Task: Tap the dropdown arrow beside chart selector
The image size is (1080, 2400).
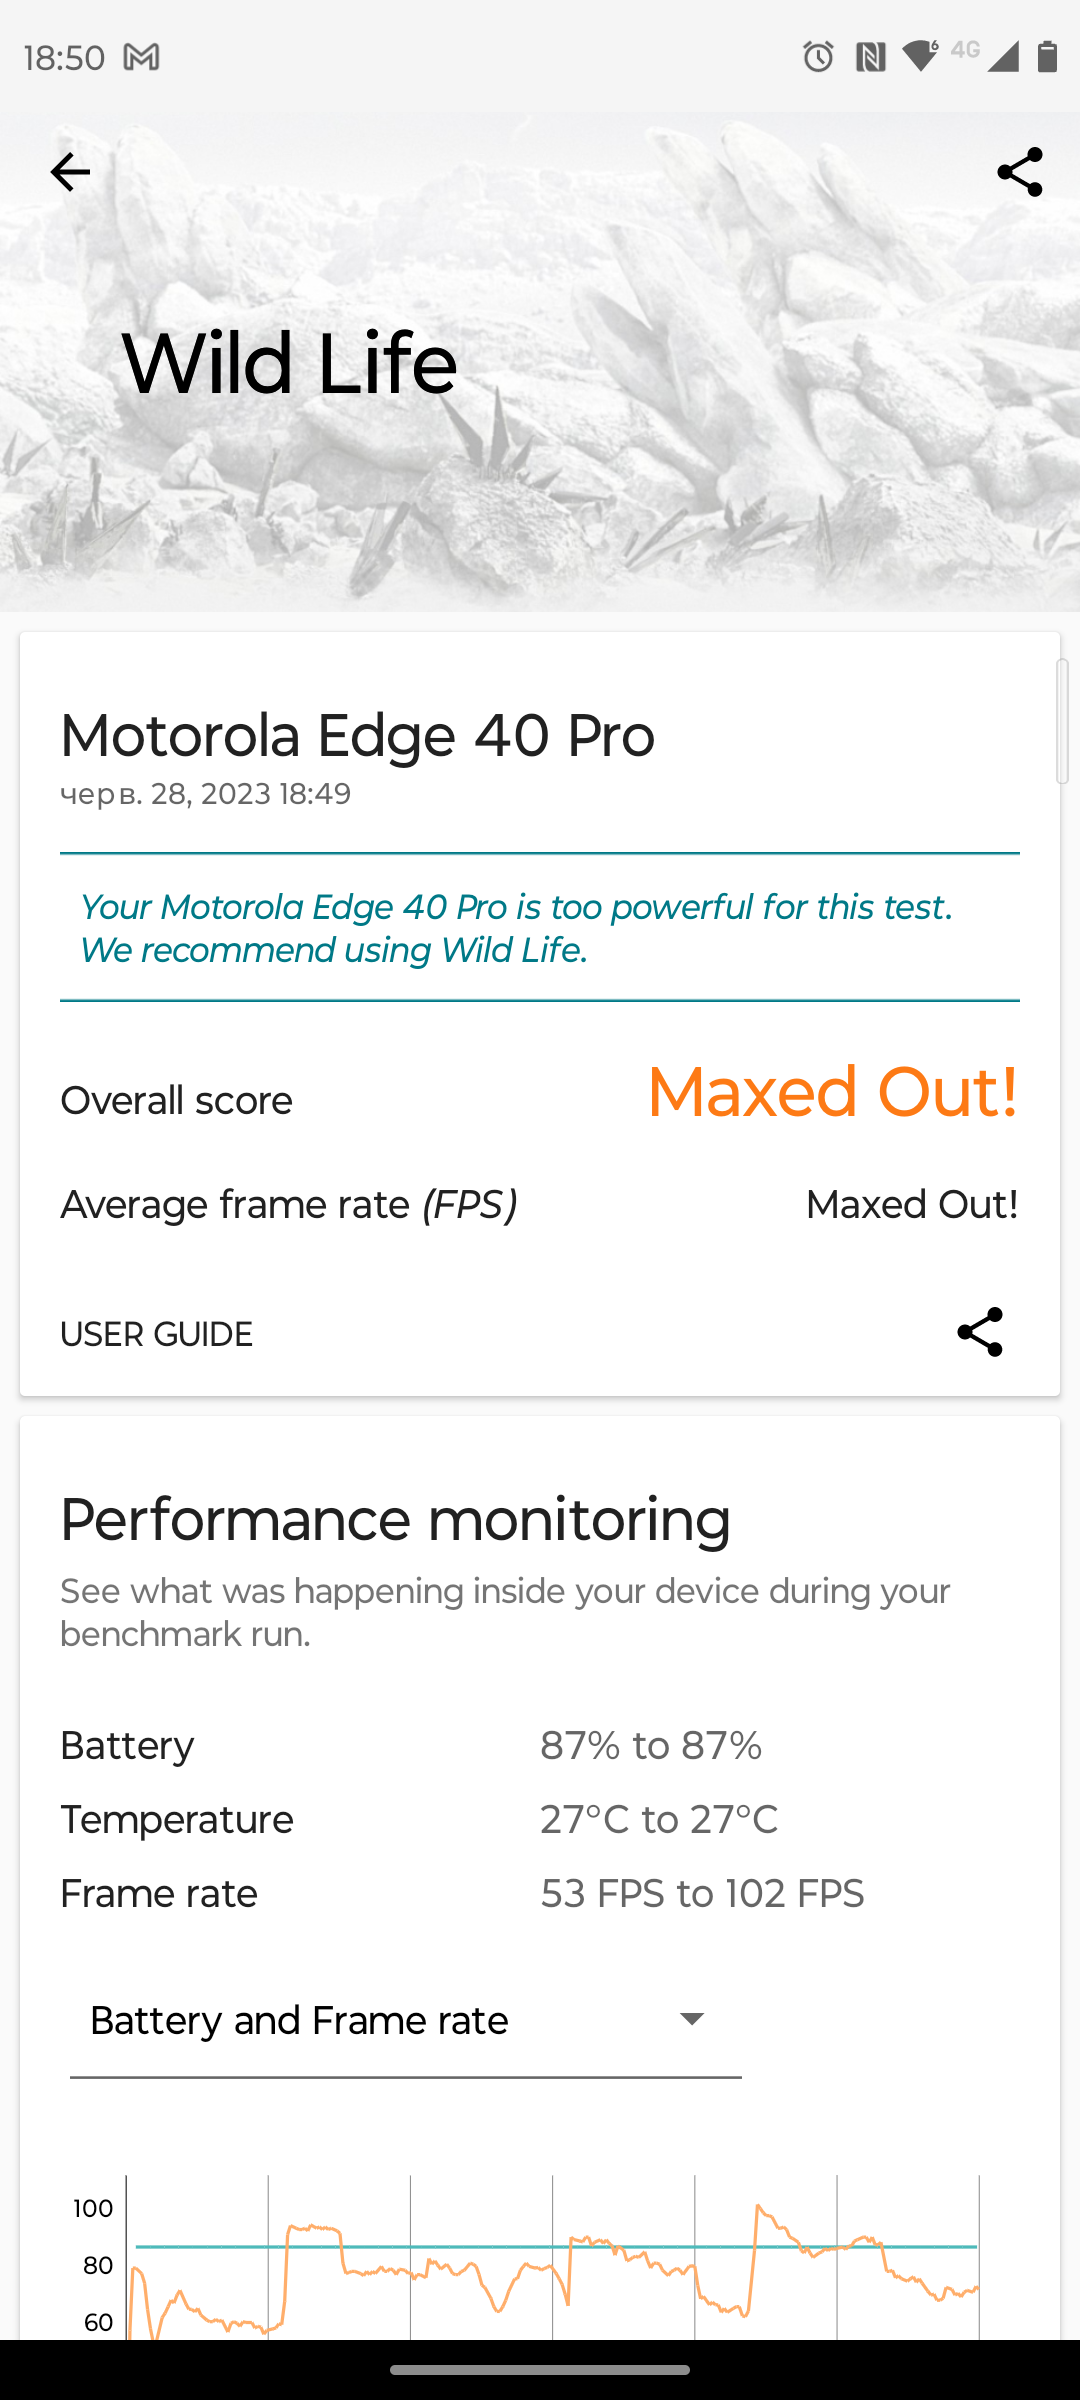Action: pyautogui.click(x=692, y=2019)
